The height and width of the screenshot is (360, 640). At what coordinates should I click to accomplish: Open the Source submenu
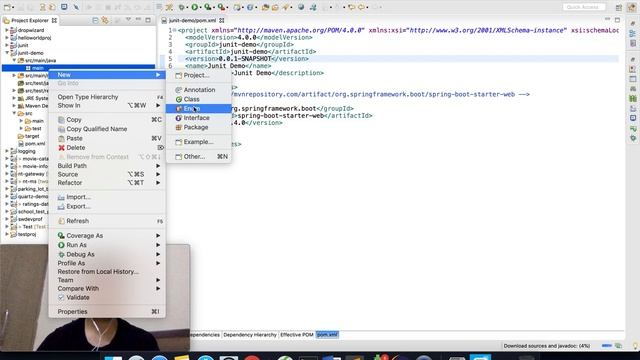pyautogui.click(x=107, y=174)
